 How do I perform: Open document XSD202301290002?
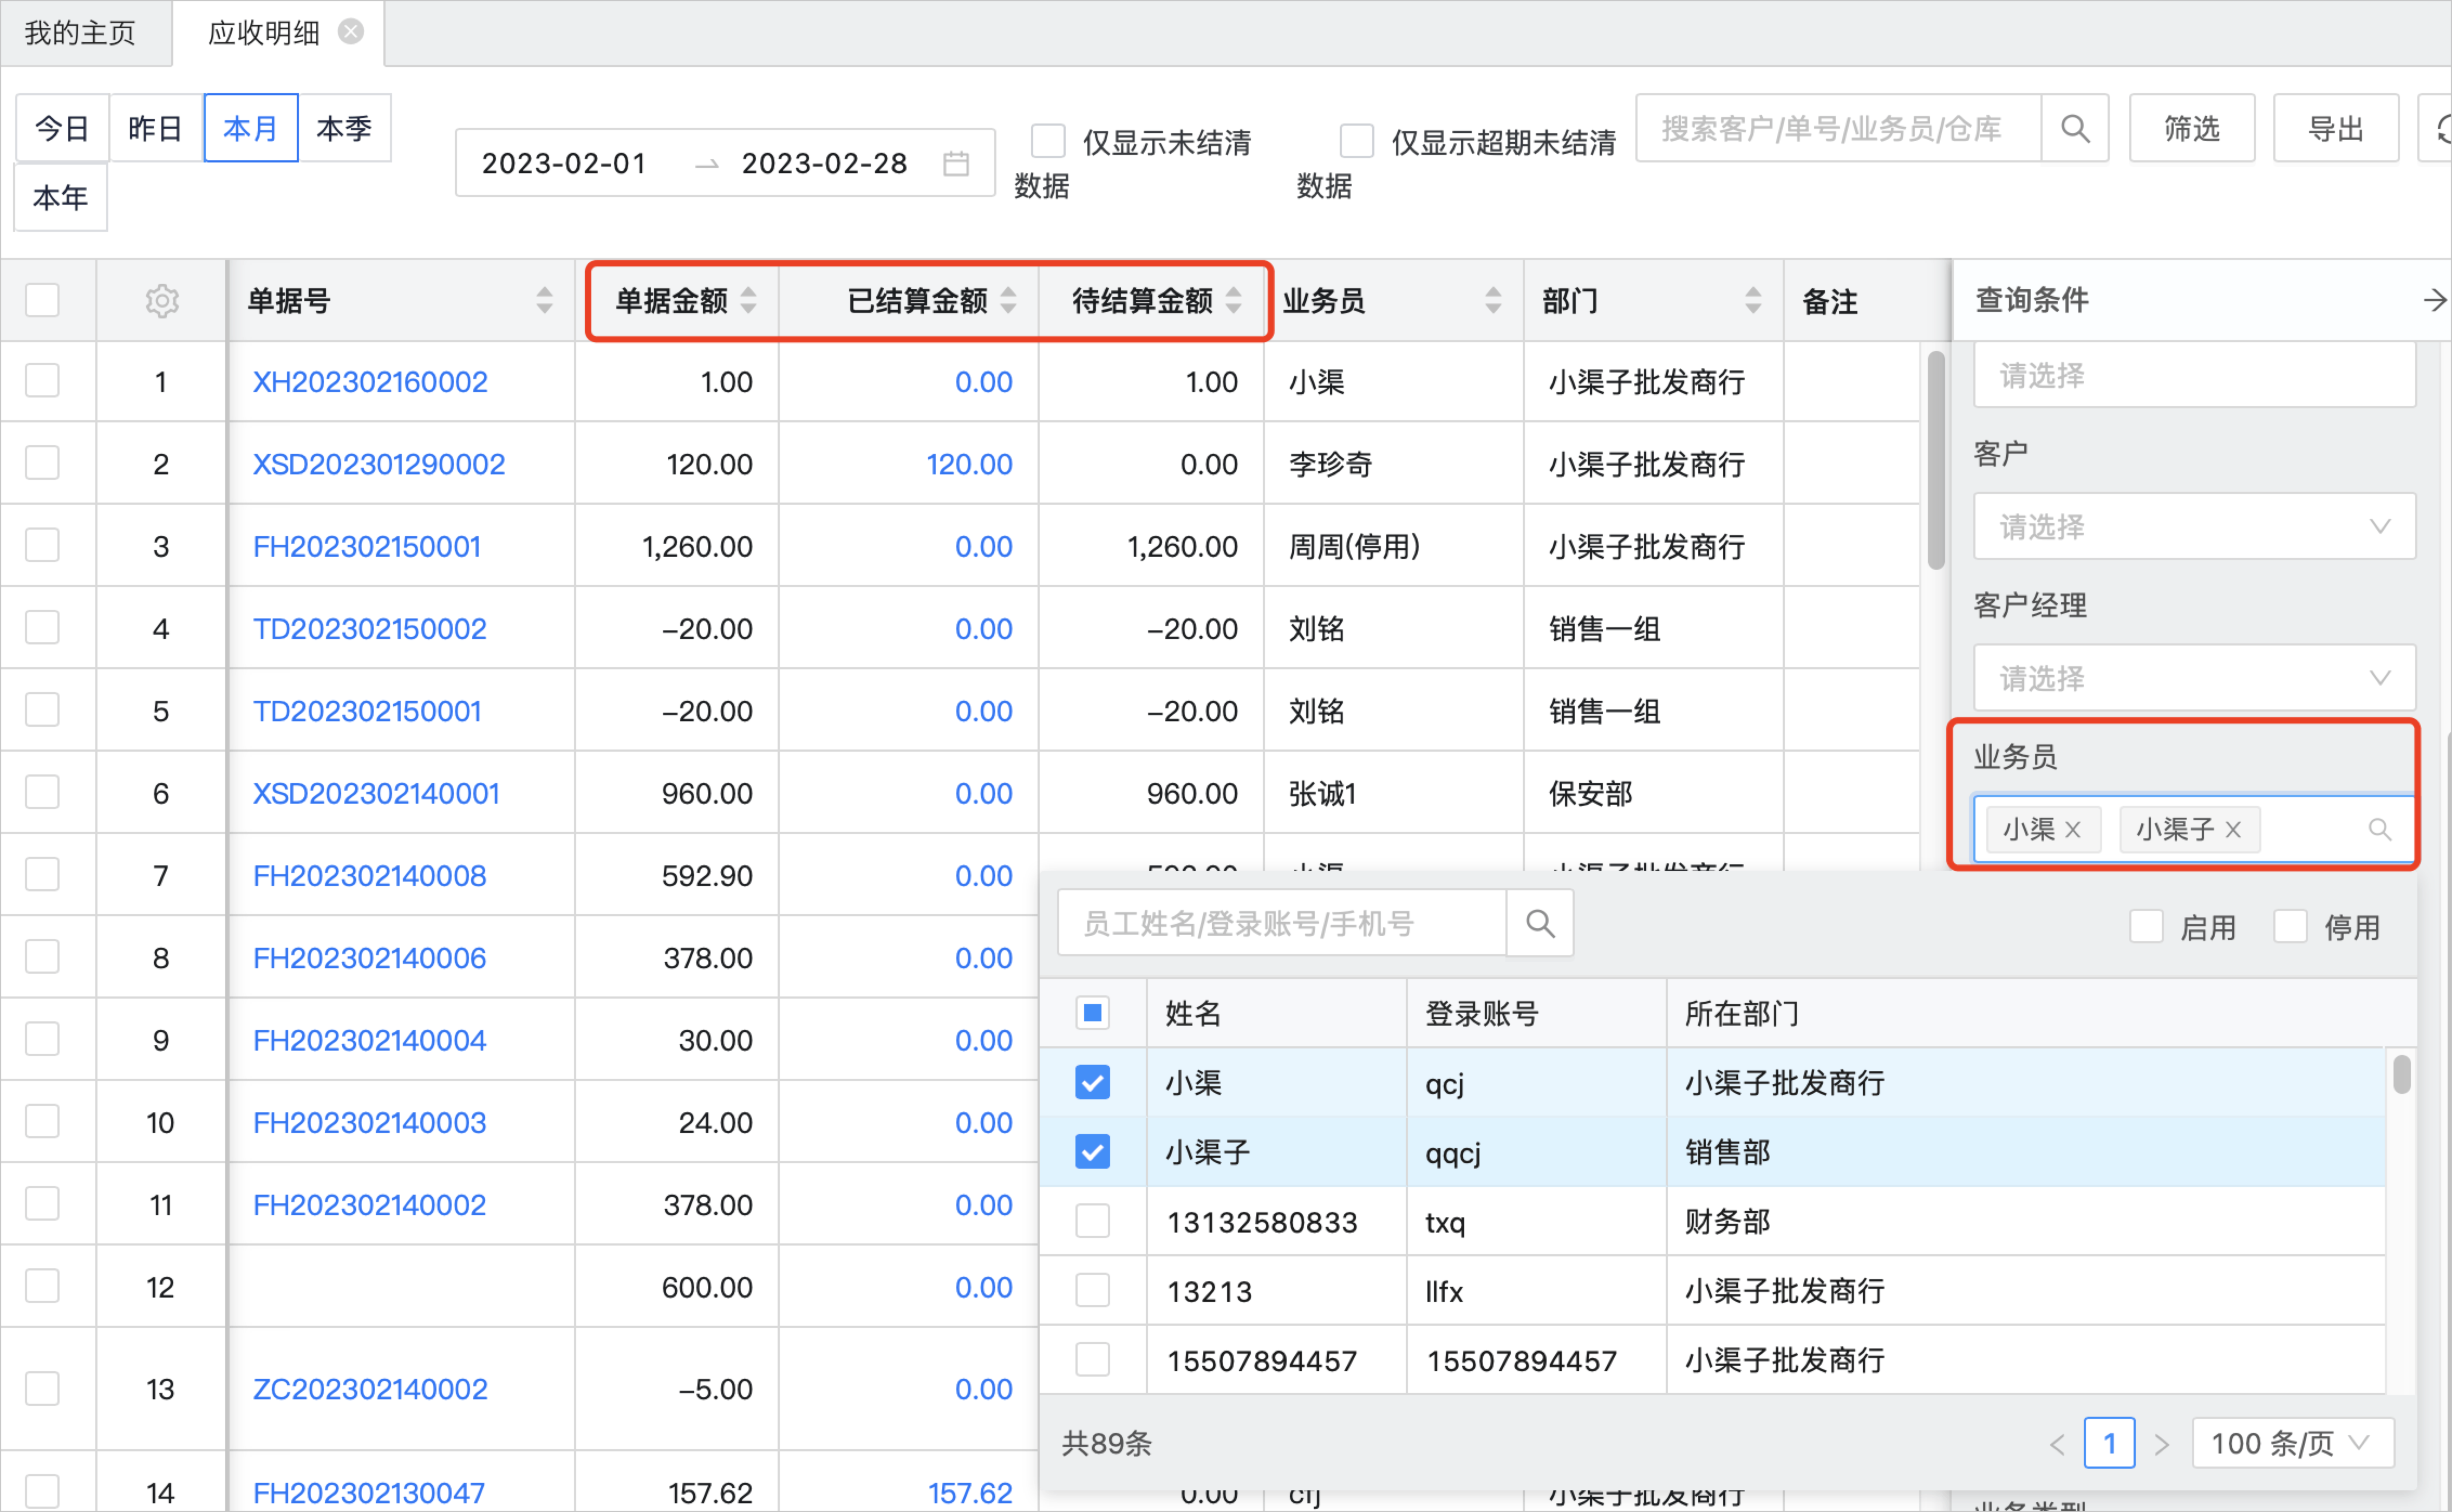pyautogui.click(x=378, y=464)
